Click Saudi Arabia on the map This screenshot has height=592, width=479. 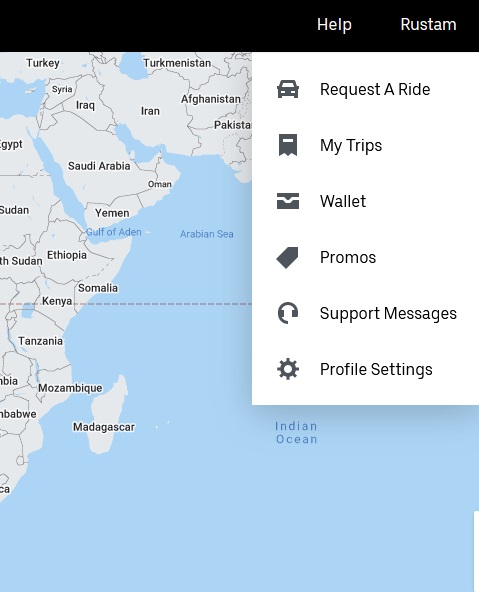(99, 166)
